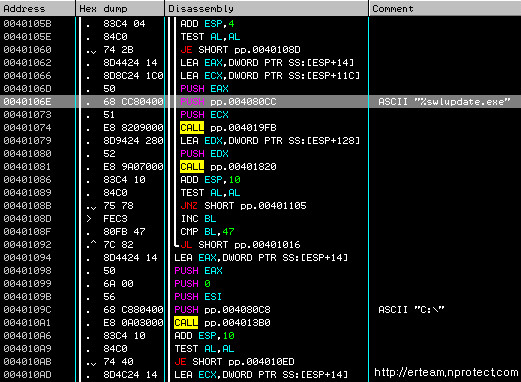Select PUSH EDX at 00401080
Viewport: 521px width, 382px height.
point(204,154)
